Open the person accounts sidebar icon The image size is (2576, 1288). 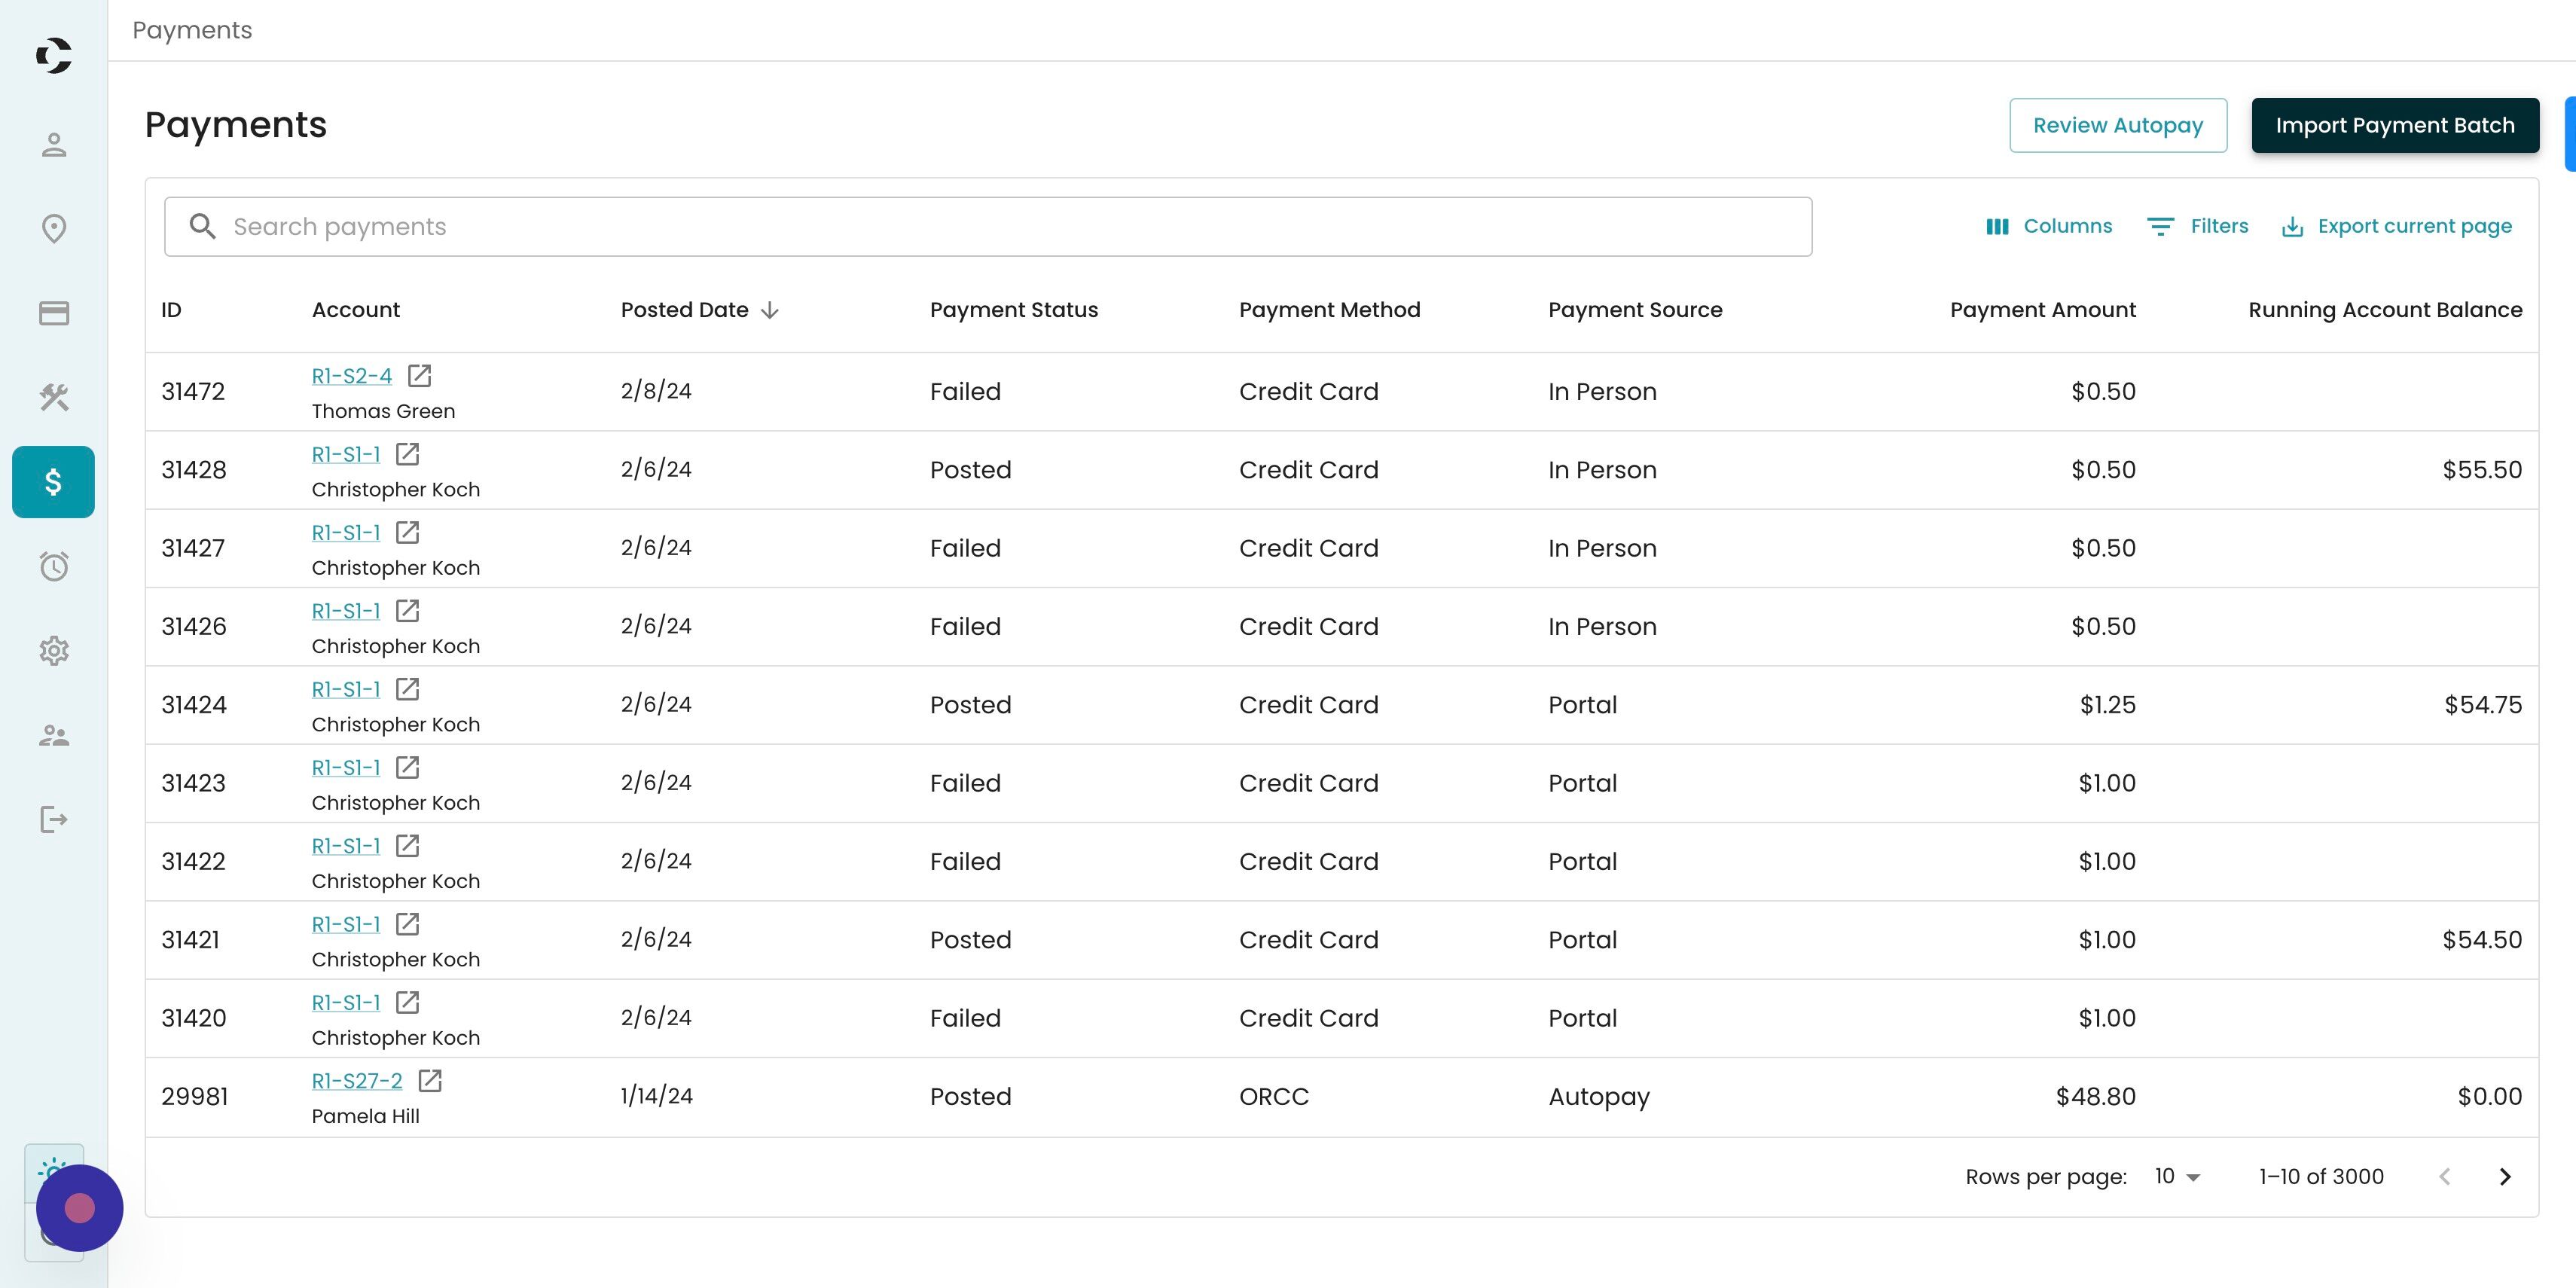[54, 145]
